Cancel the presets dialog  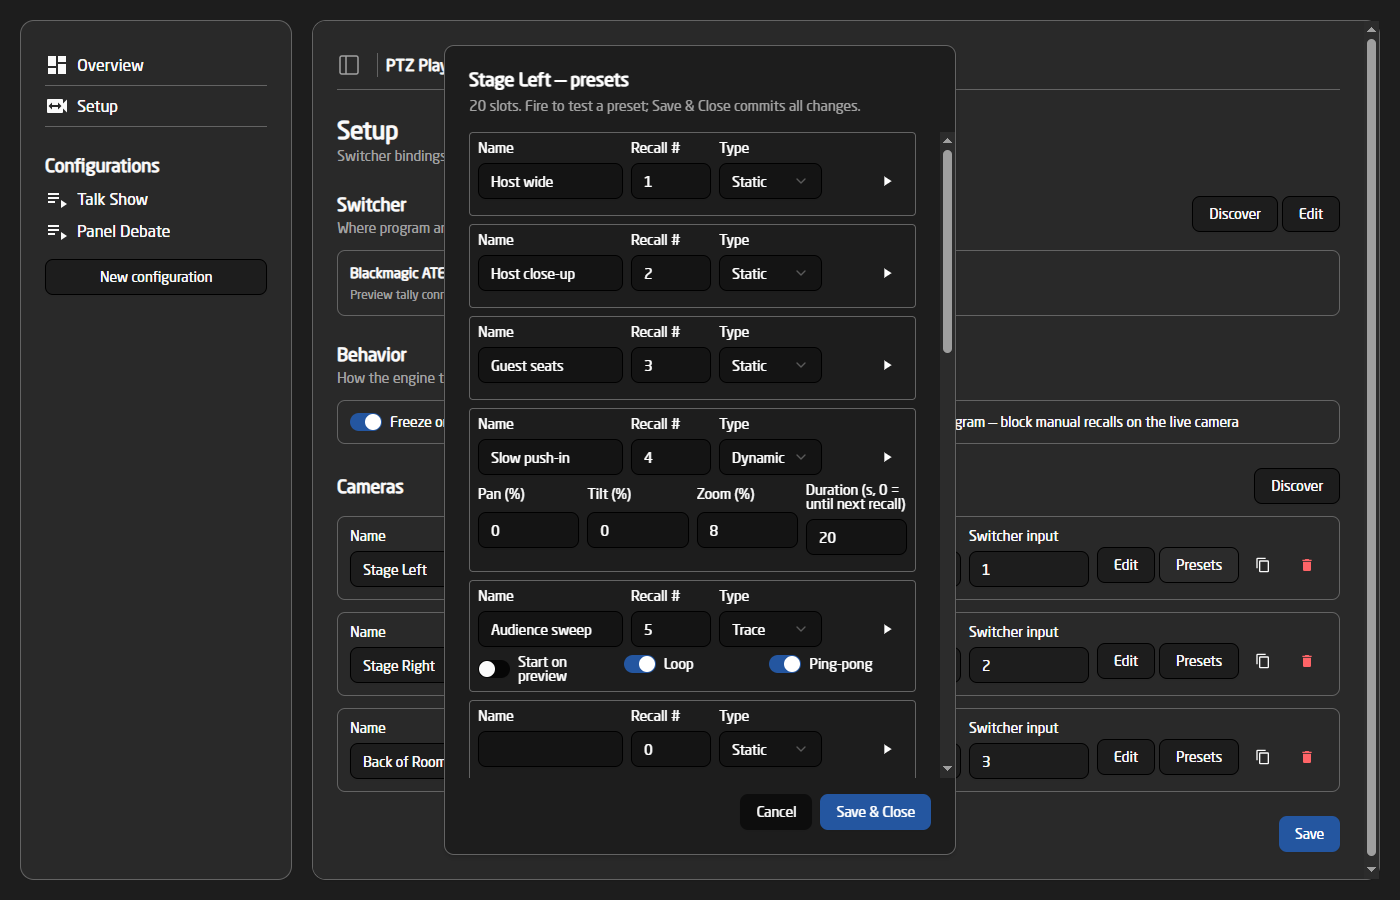[776, 812]
